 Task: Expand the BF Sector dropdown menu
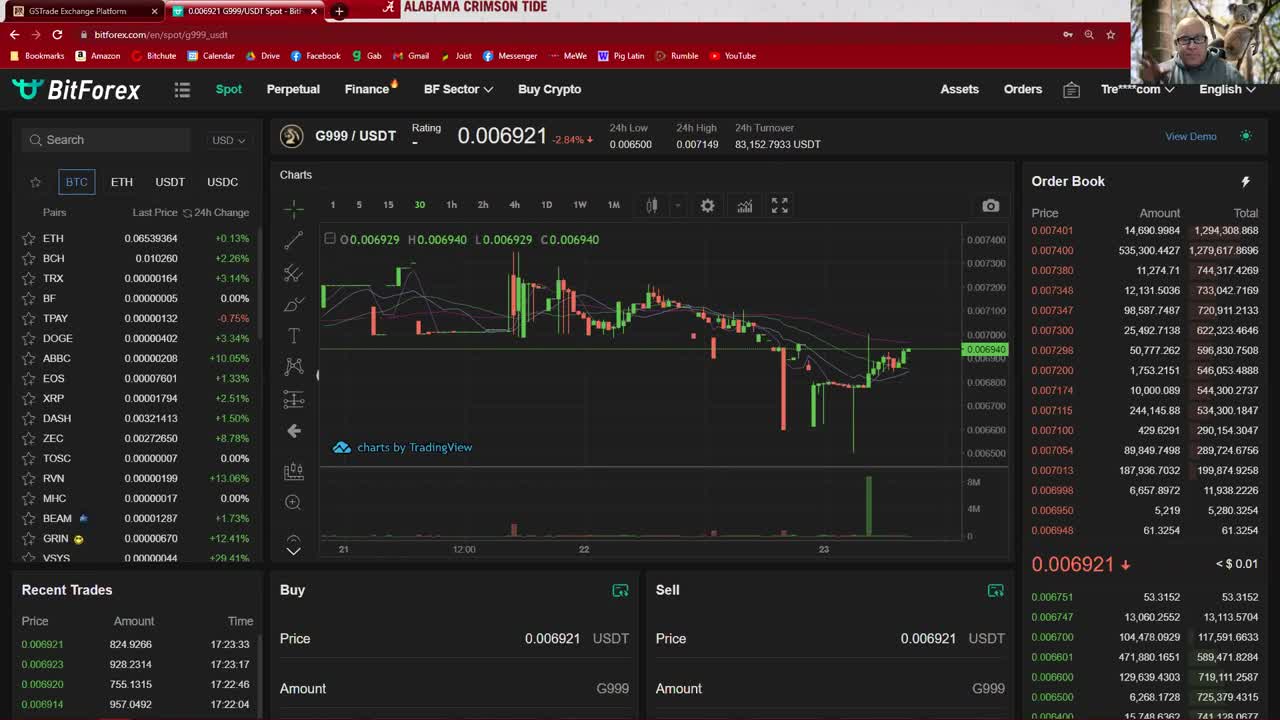point(458,89)
